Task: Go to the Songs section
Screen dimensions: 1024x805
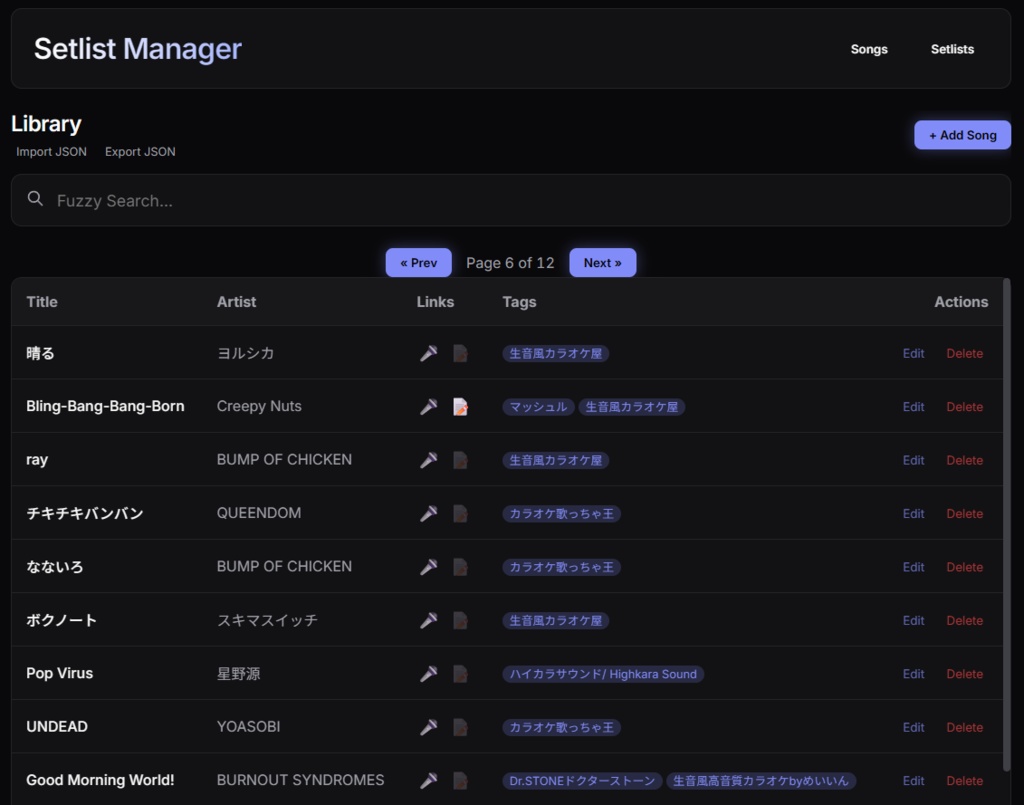Action: [868, 49]
